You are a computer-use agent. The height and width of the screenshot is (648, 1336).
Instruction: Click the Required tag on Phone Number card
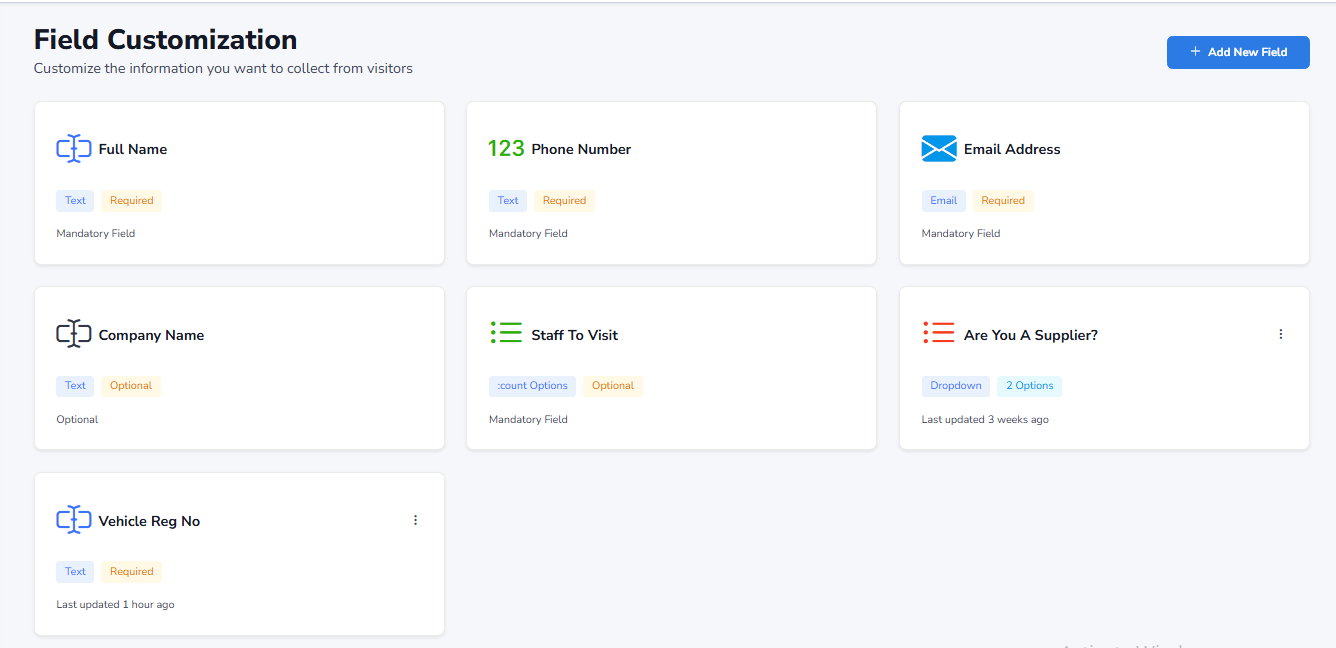(x=564, y=200)
